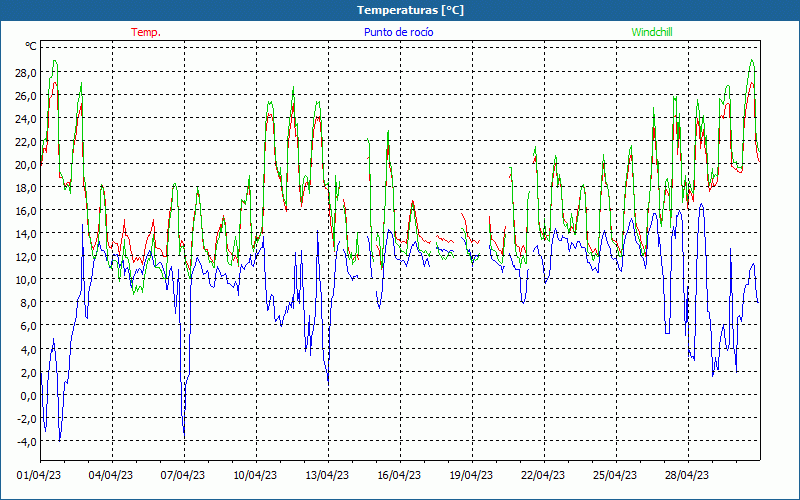Click the 18,0 y-axis value
800x500 pixels.
26,188
